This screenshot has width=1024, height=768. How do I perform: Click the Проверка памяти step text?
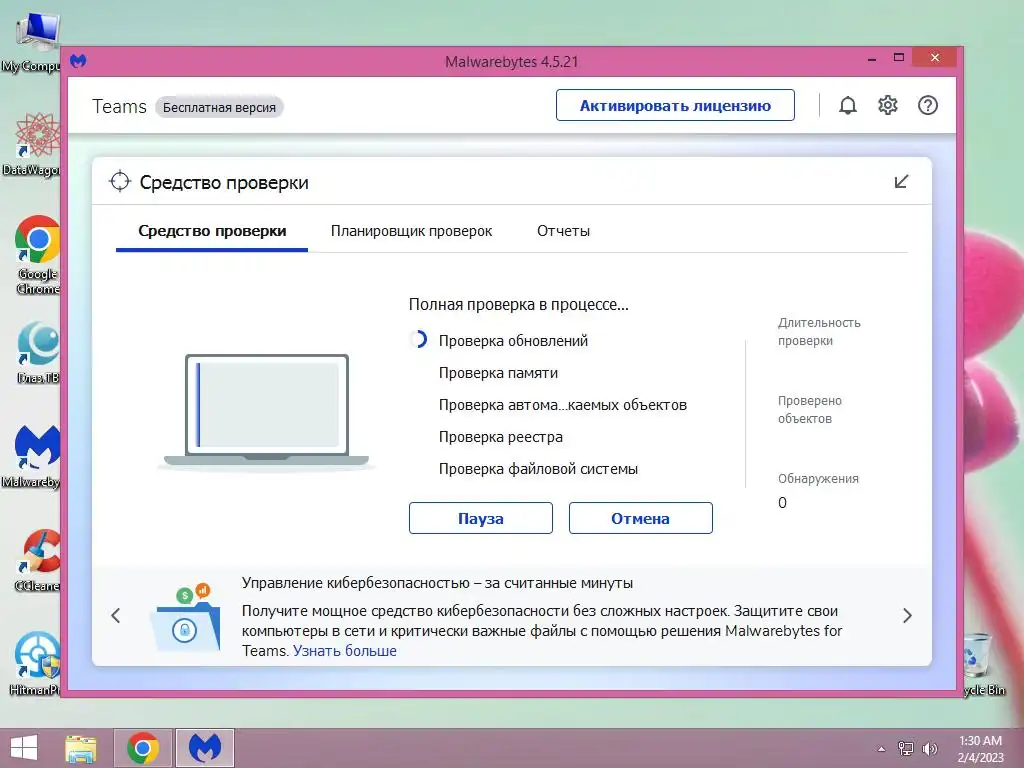click(x=498, y=373)
